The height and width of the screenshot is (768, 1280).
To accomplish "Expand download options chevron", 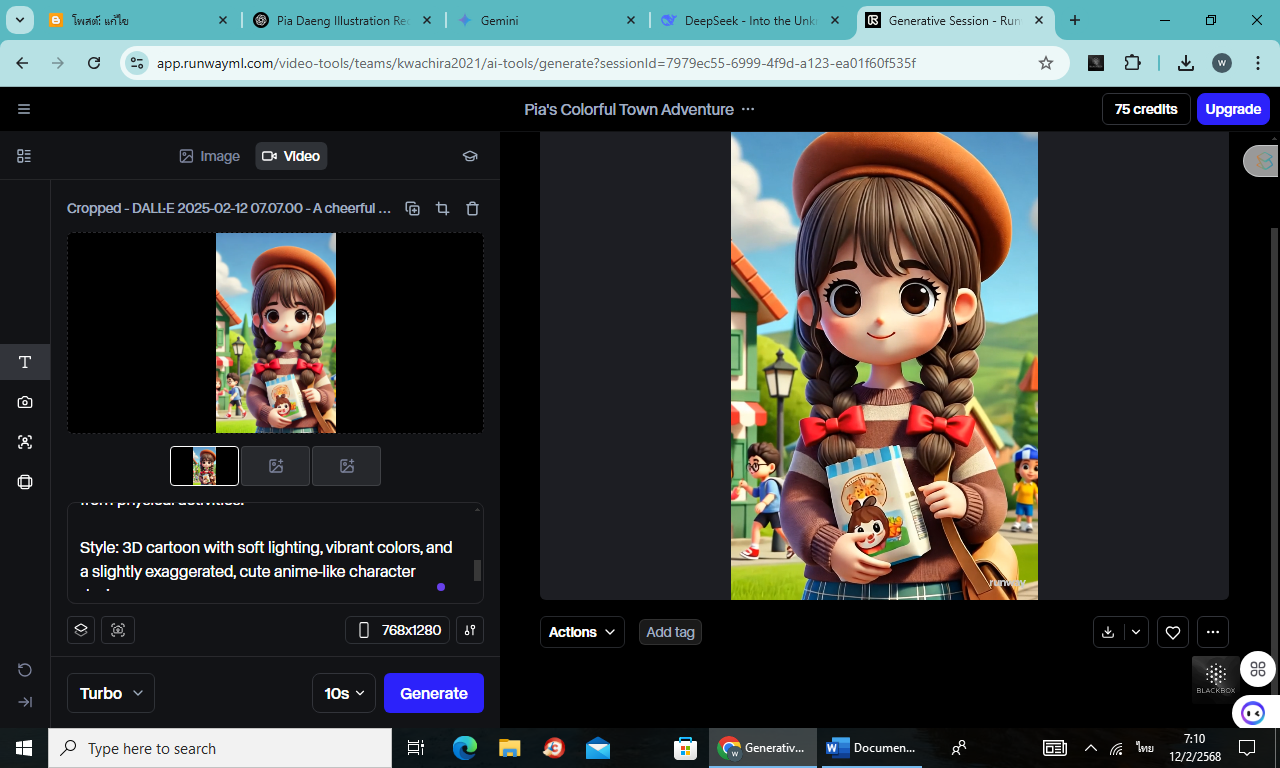I will click(x=1136, y=632).
